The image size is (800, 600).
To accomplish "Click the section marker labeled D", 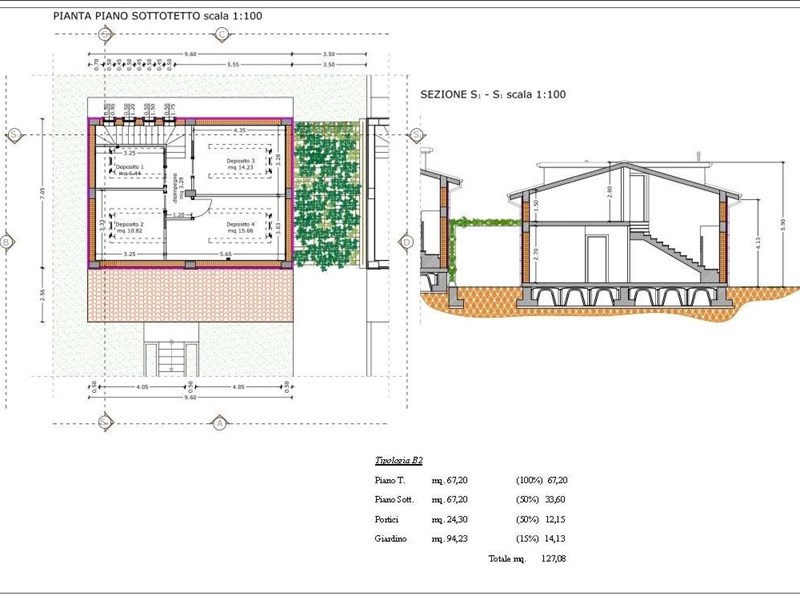I will tap(407, 241).
